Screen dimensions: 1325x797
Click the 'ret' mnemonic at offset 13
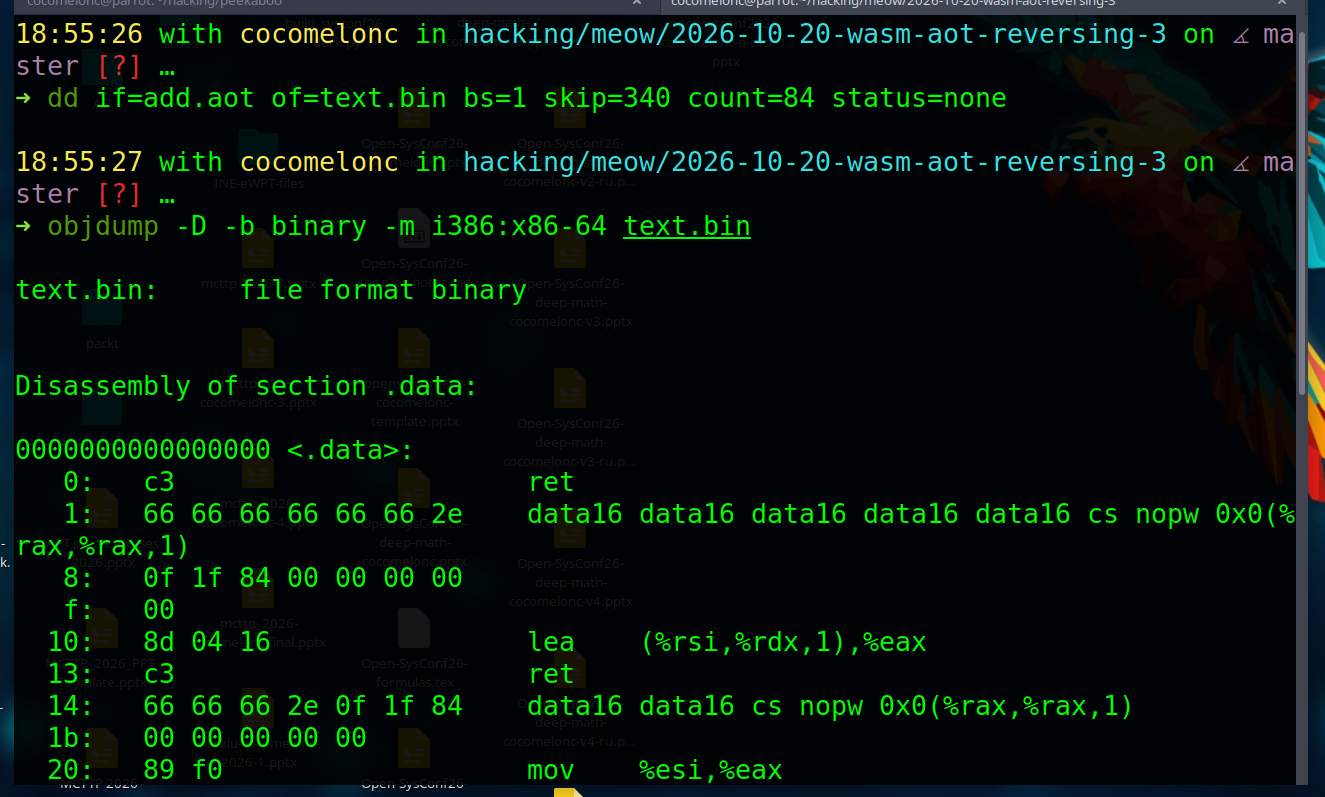point(551,674)
